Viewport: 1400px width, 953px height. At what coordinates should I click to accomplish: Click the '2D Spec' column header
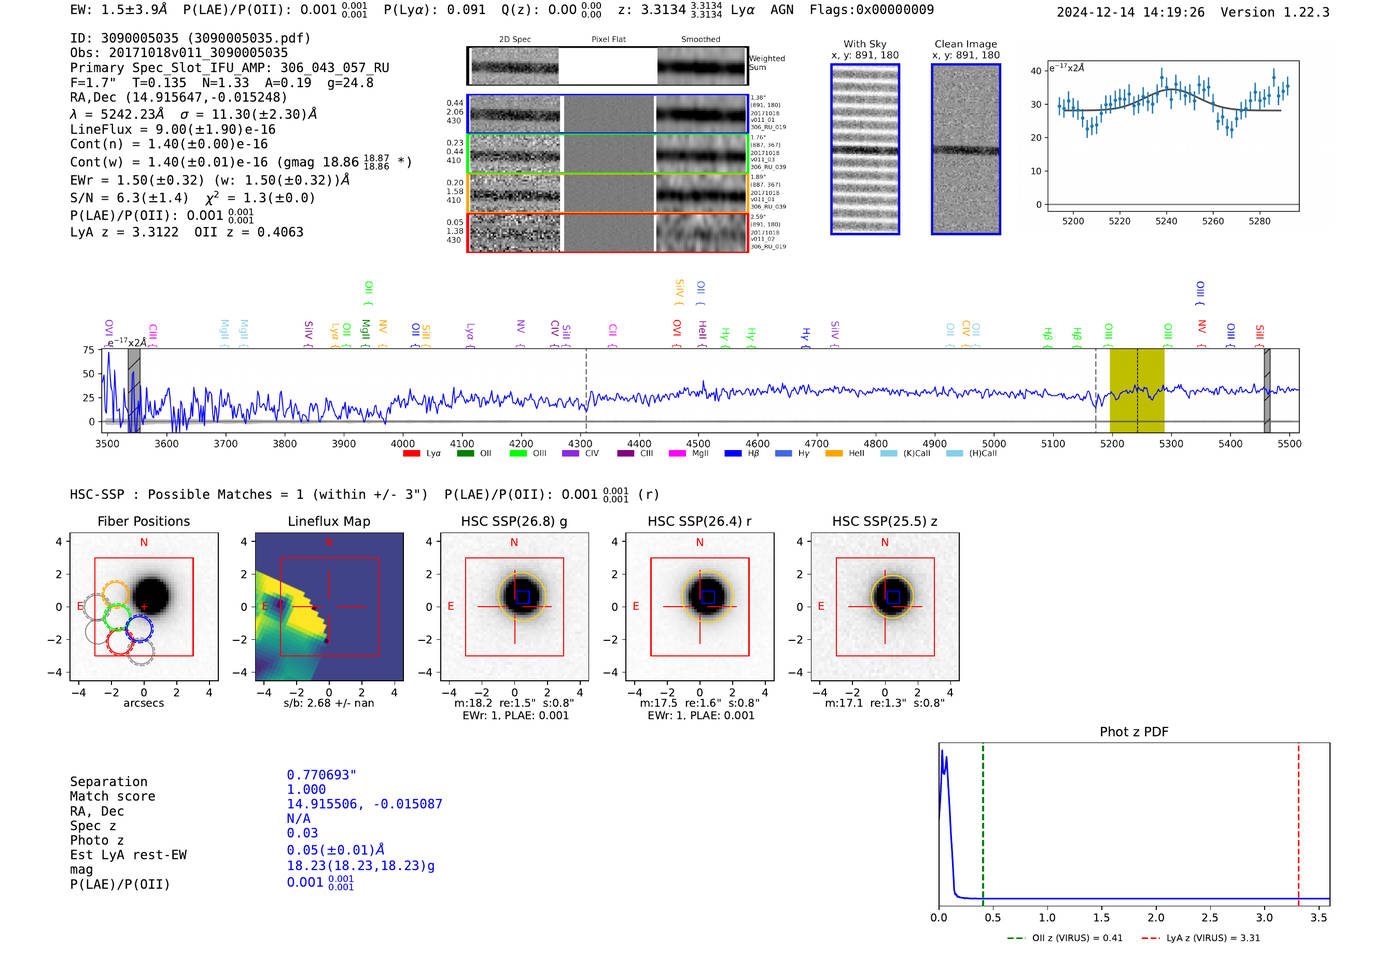coord(515,39)
